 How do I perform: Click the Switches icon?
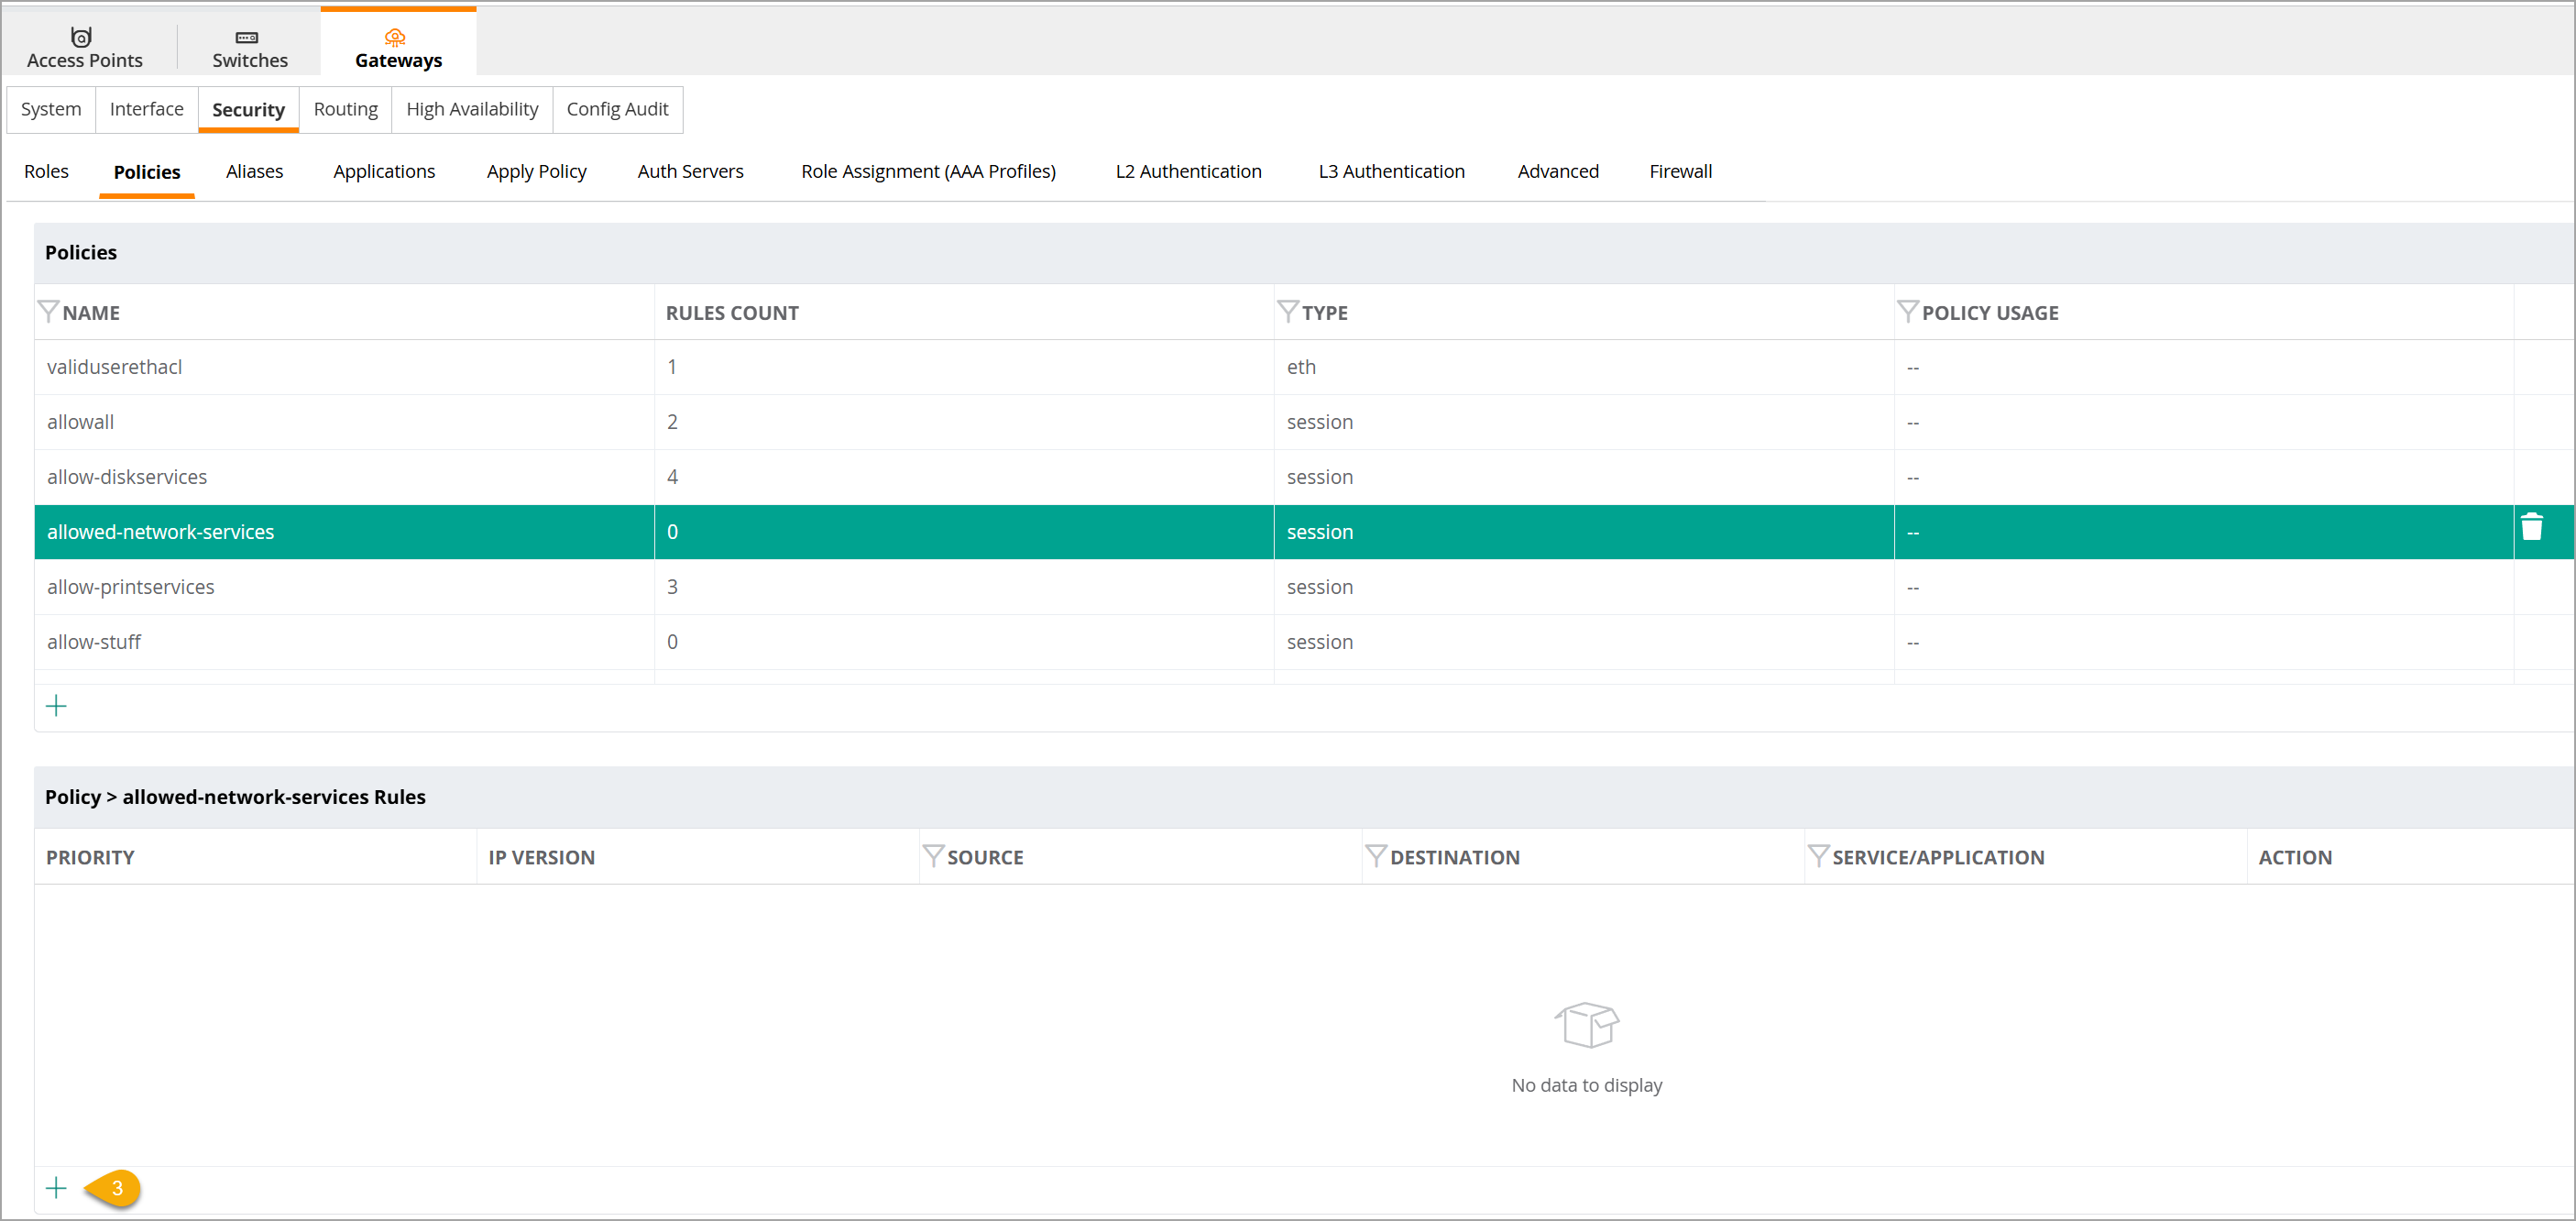click(x=247, y=37)
